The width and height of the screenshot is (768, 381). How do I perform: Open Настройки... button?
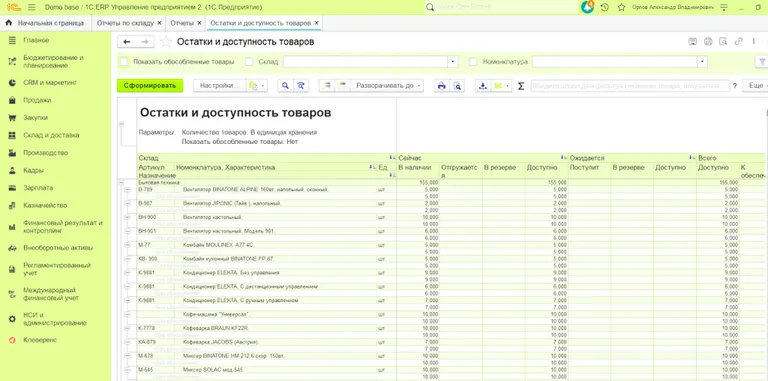tap(220, 86)
